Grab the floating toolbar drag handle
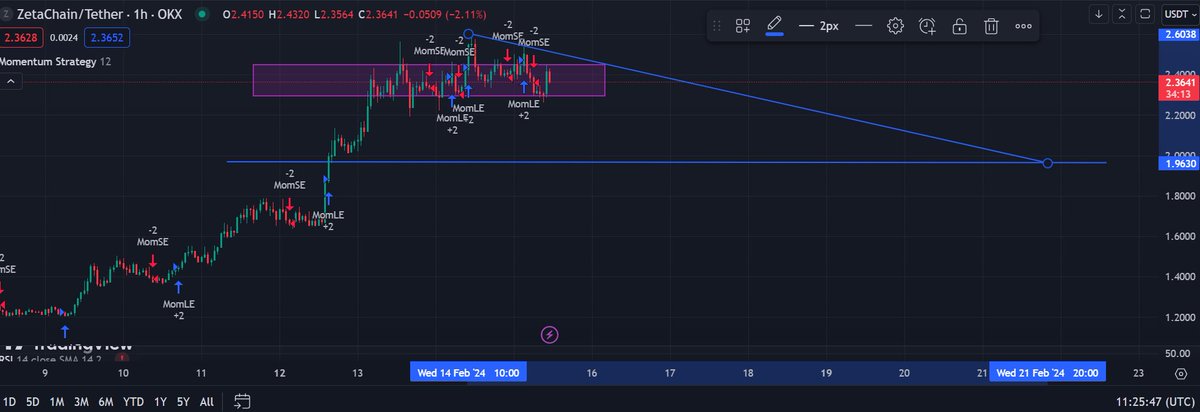1200x412 pixels. (717, 26)
